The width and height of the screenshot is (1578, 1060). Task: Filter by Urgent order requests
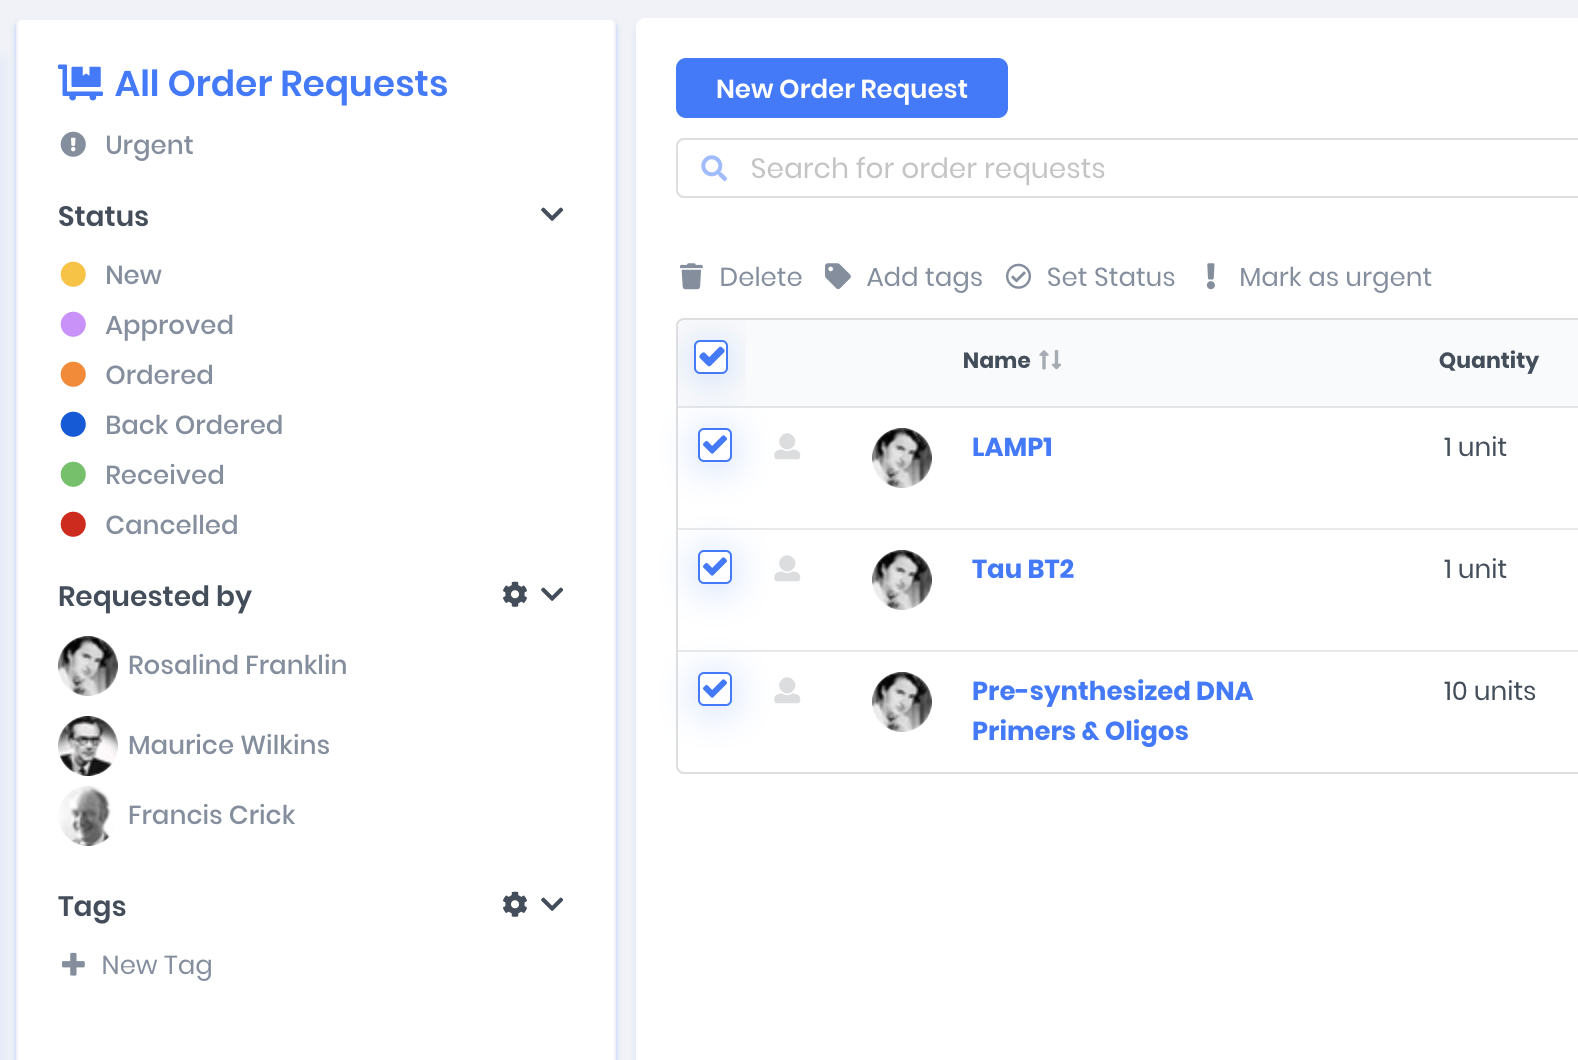(148, 145)
